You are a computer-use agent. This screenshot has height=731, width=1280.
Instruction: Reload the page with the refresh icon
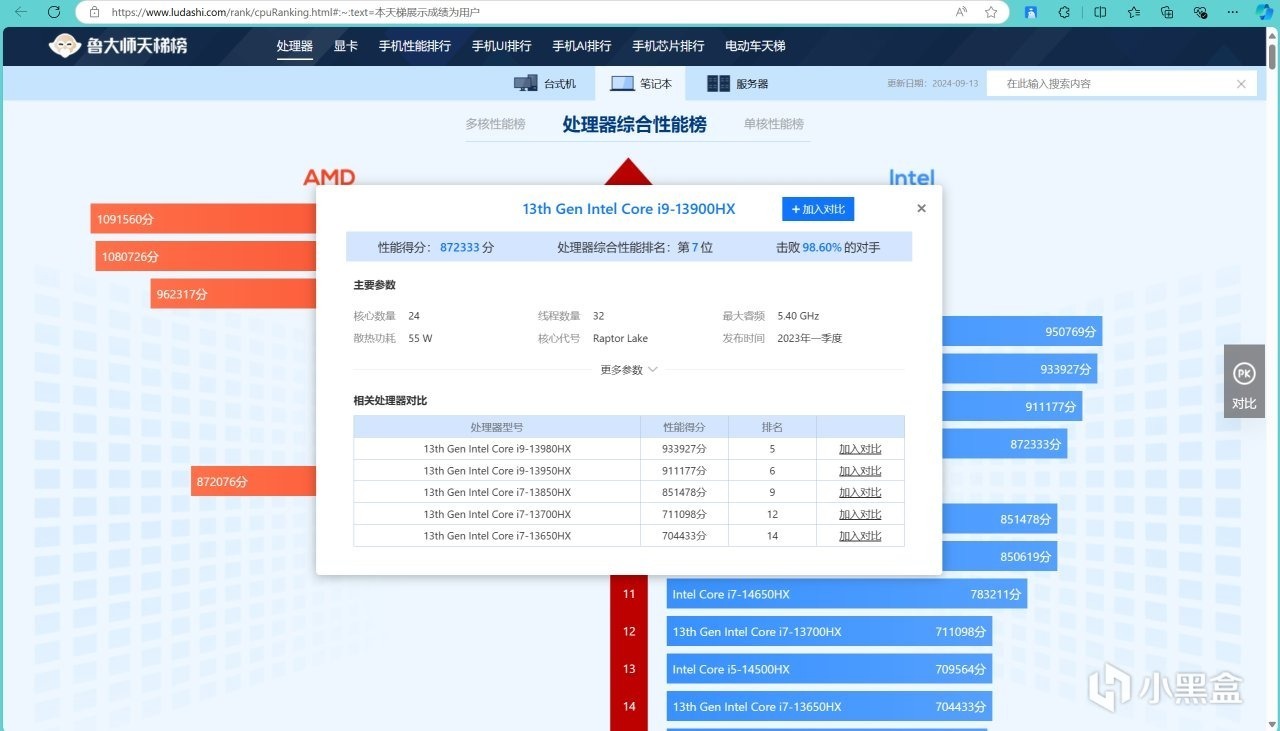[x=54, y=12]
